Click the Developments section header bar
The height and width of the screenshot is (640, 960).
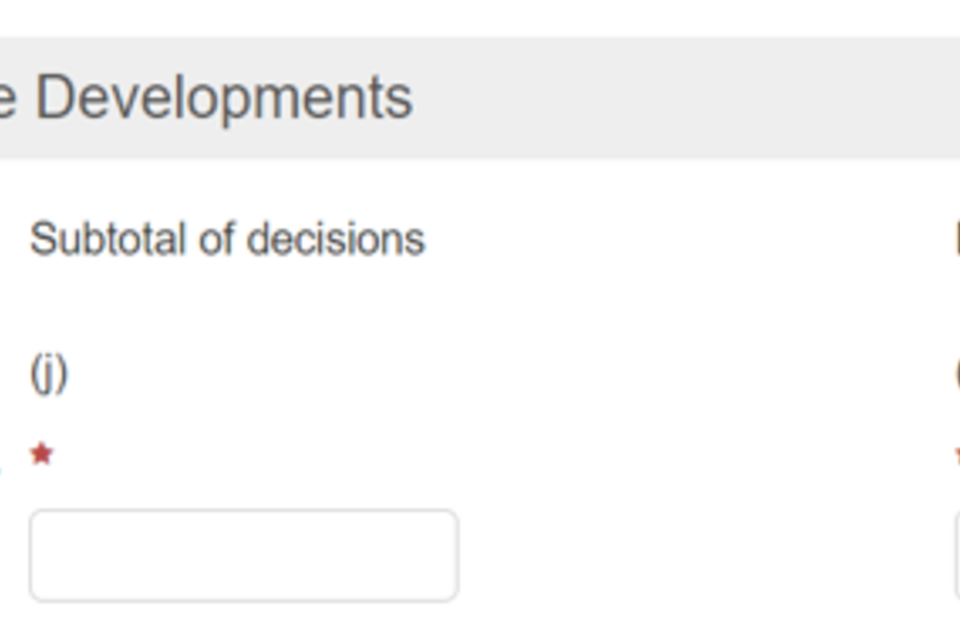480,98
